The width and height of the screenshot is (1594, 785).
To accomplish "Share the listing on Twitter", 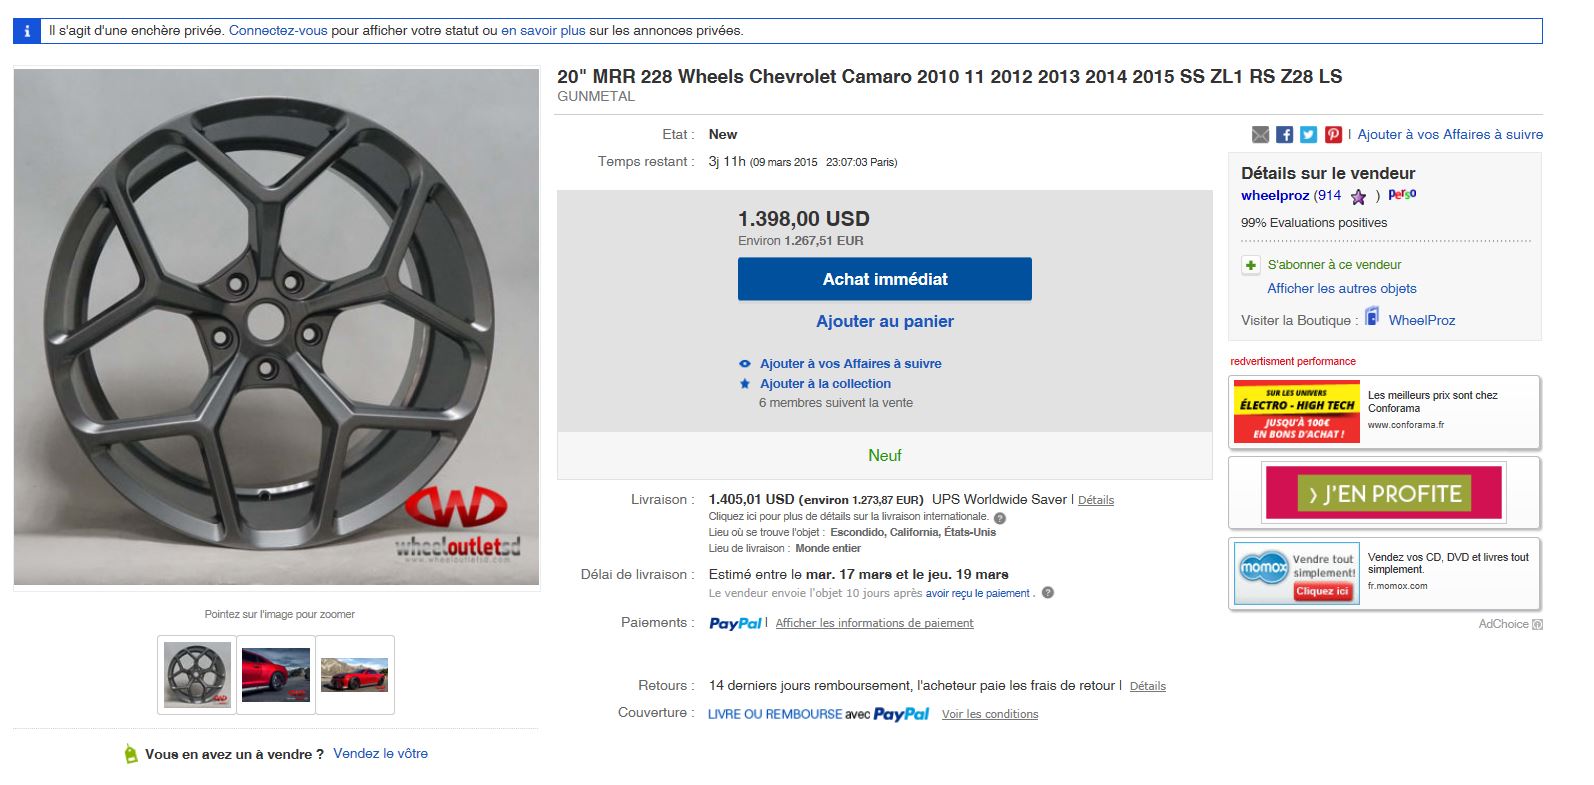I will tap(1308, 135).
